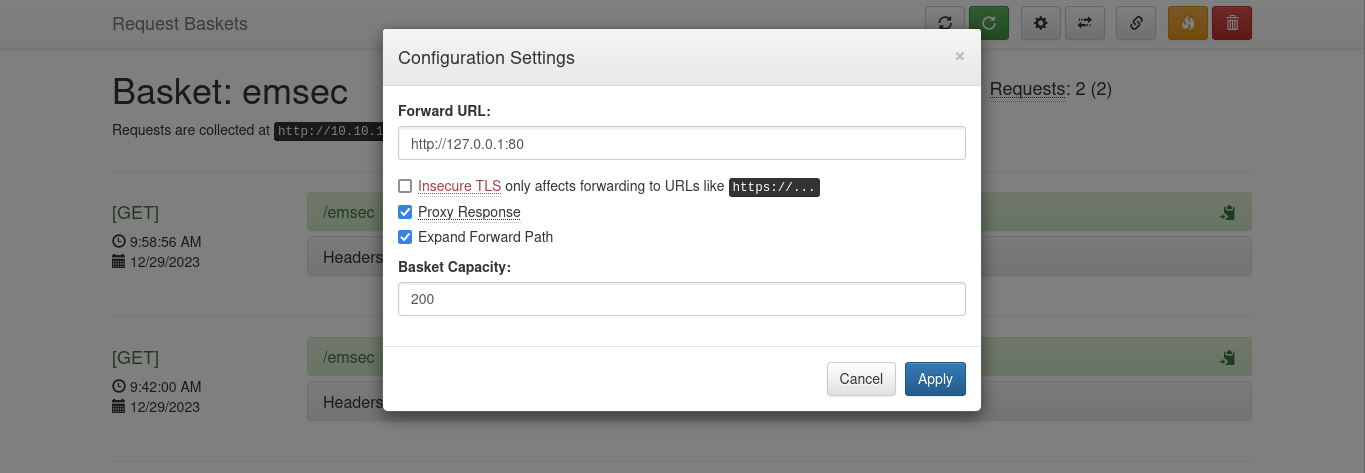Open settings via the gear icon

[x=1040, y=23]
